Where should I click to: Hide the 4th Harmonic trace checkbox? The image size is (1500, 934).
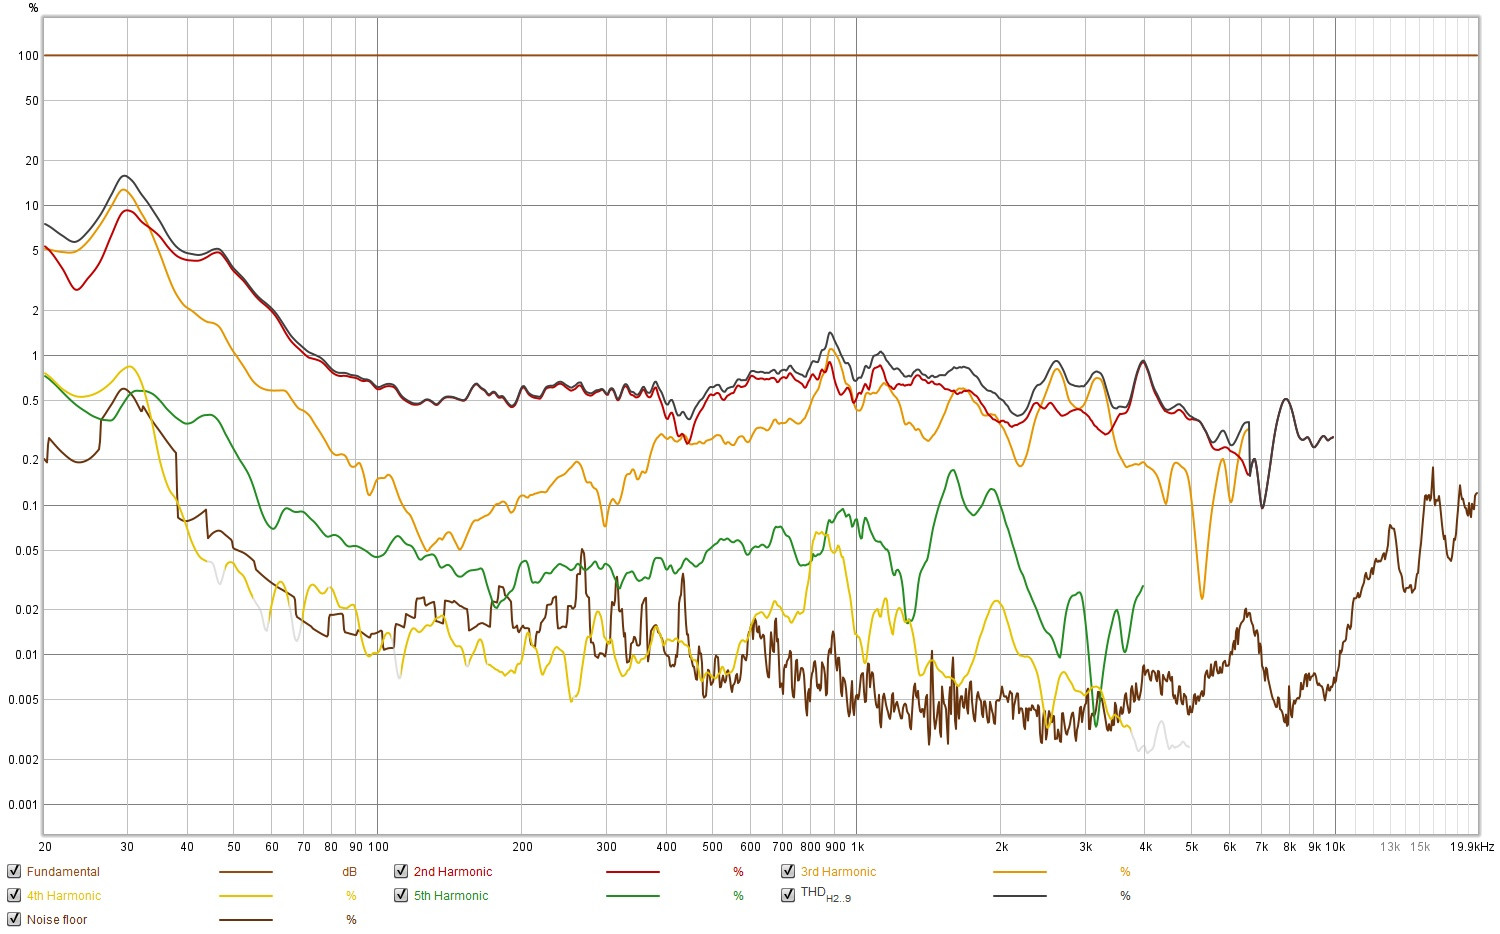[x=14, y=895]
